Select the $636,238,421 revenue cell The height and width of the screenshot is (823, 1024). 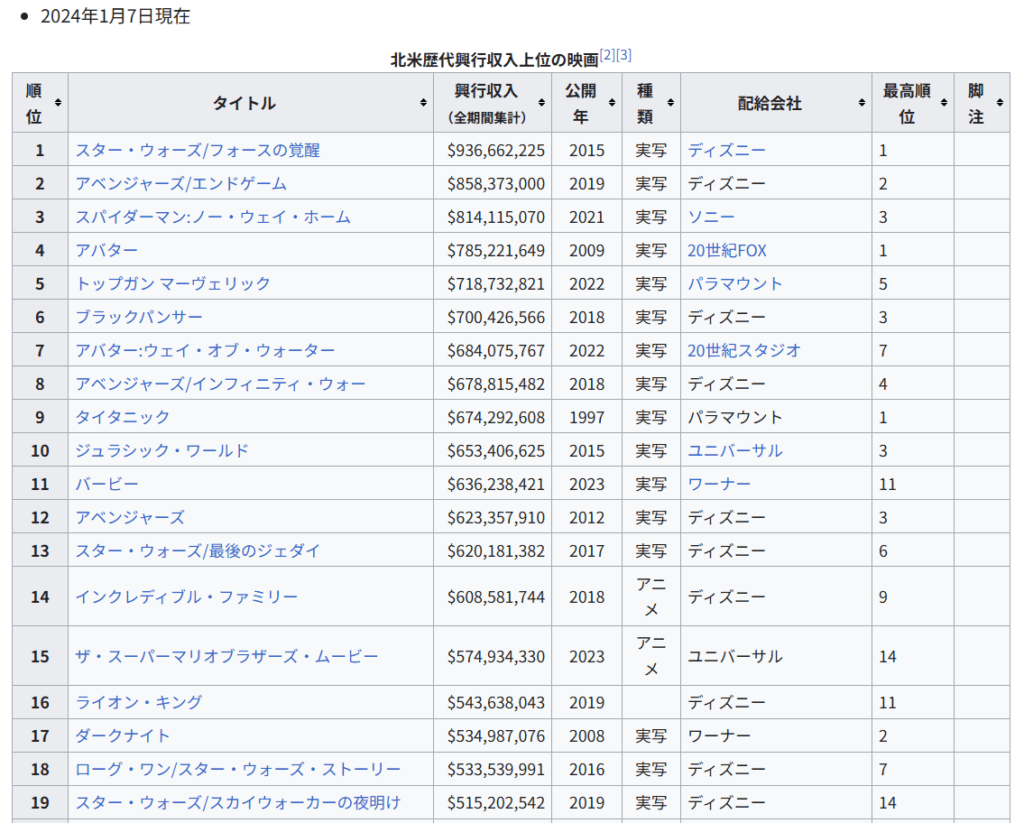(x=496, y=484)
